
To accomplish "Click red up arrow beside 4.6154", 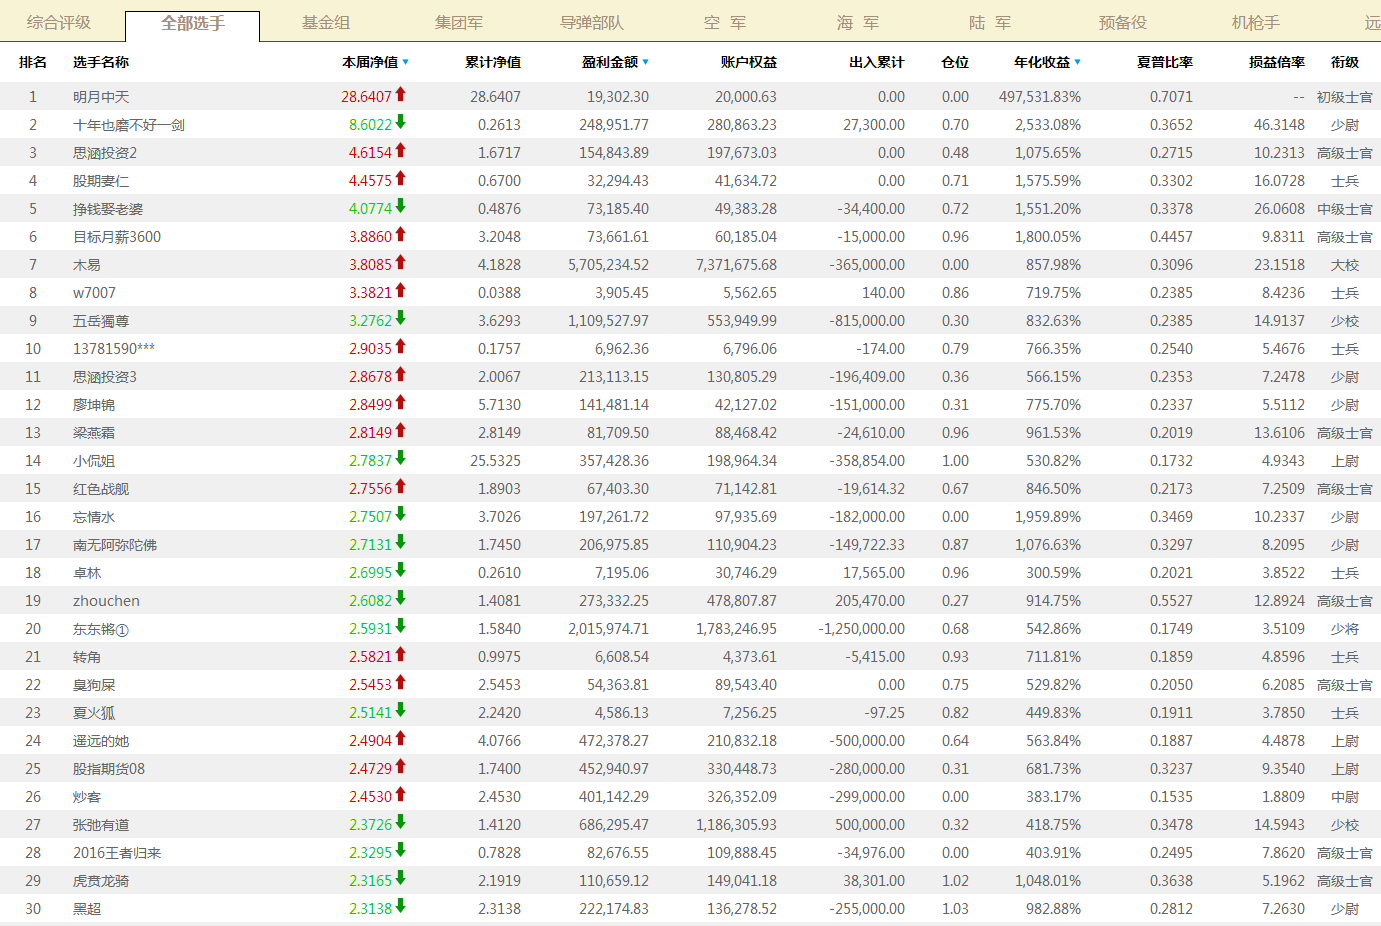I will coord(401,150).
